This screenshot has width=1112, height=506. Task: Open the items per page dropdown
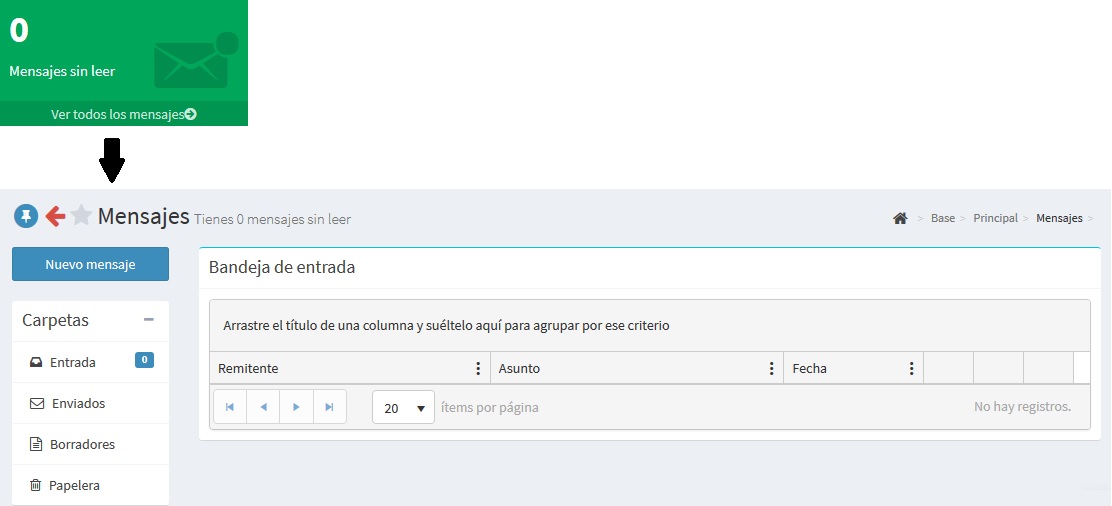point(403,408)
